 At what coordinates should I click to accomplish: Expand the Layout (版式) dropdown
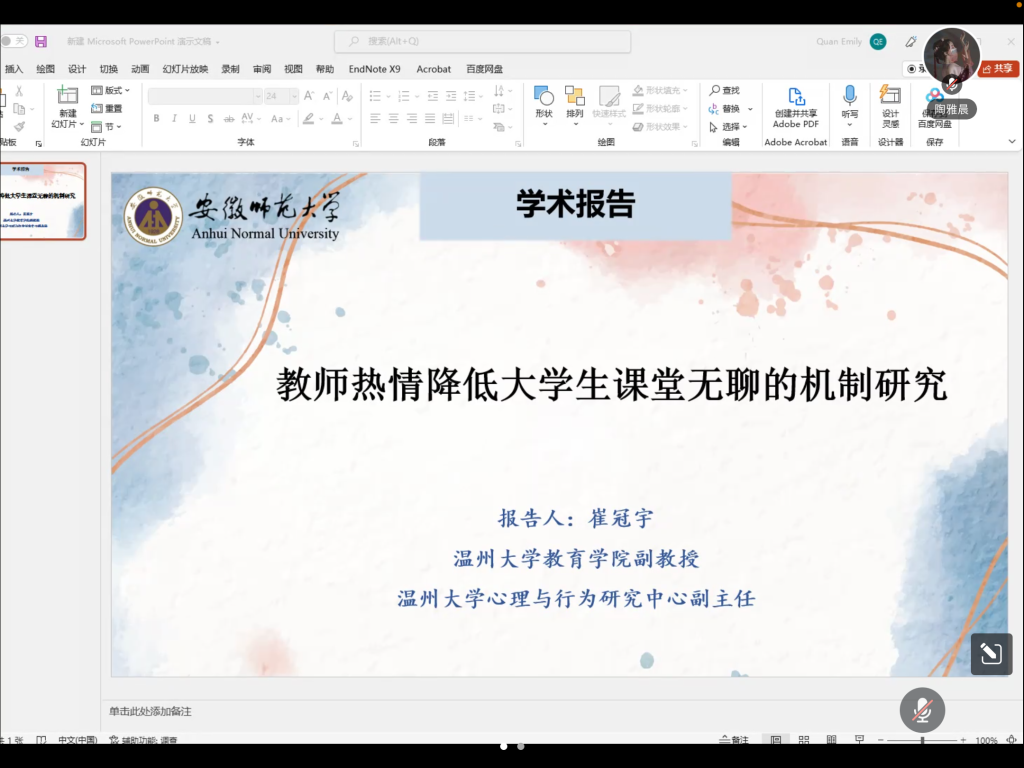112,91
